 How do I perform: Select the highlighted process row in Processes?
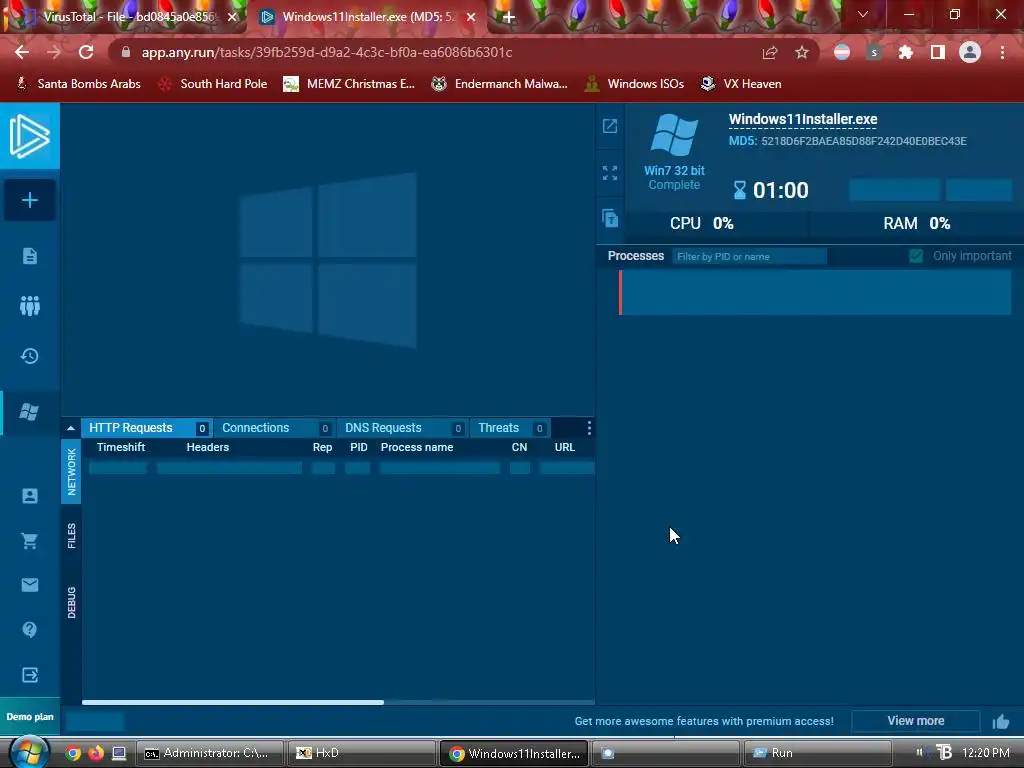[815, 293]
